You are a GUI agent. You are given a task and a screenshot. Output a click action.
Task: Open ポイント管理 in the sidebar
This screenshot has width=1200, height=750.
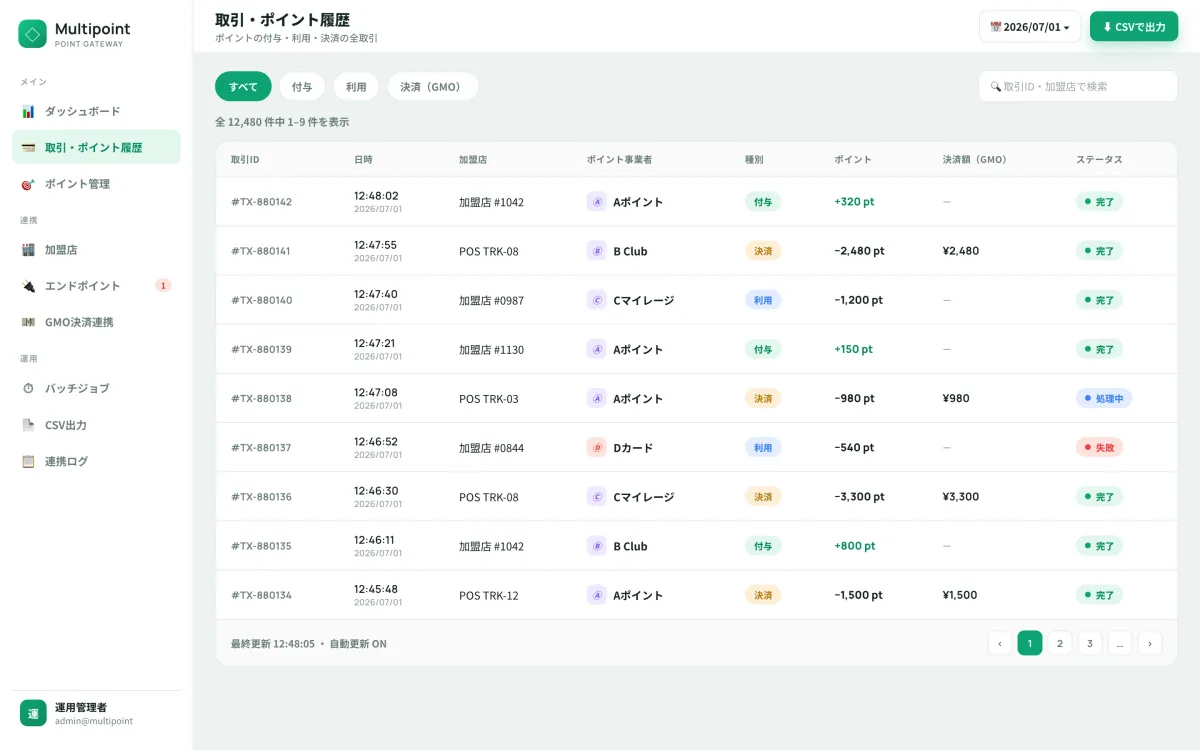[x=96, y=184]
